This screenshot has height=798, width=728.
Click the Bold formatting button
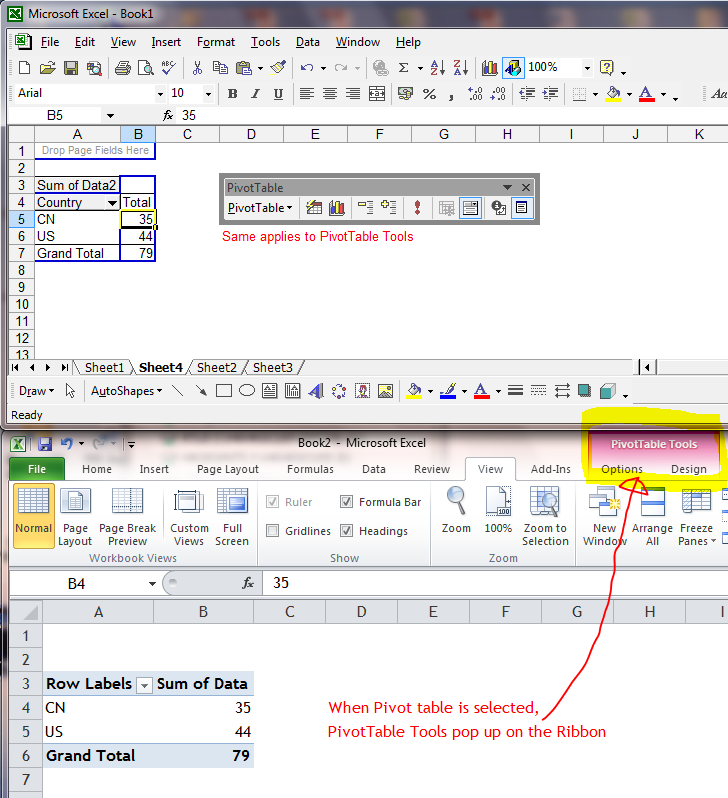(x=232, y=94)
